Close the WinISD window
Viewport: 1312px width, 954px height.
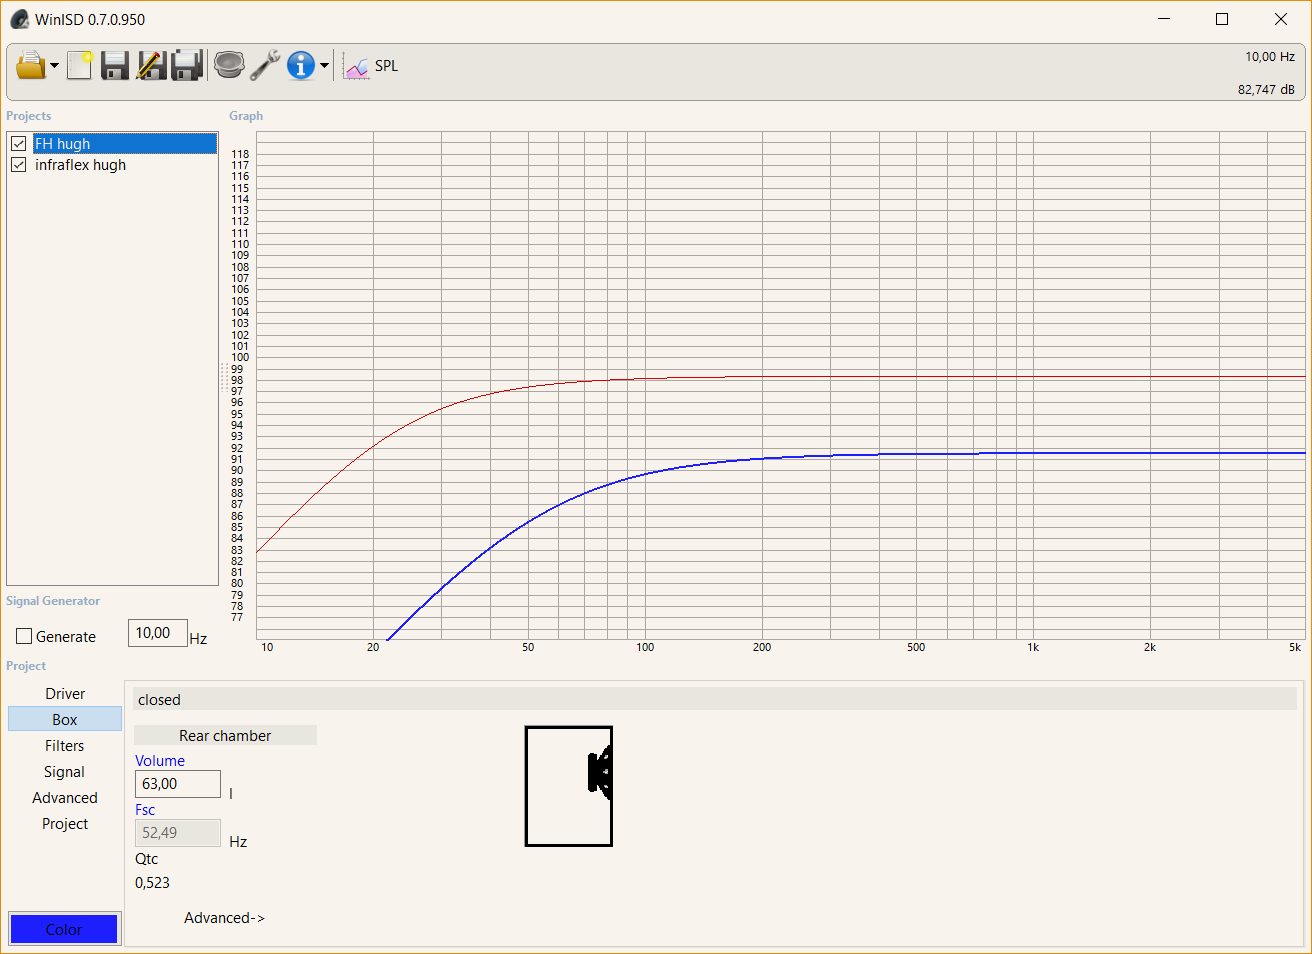click(x=1281, y=19)
